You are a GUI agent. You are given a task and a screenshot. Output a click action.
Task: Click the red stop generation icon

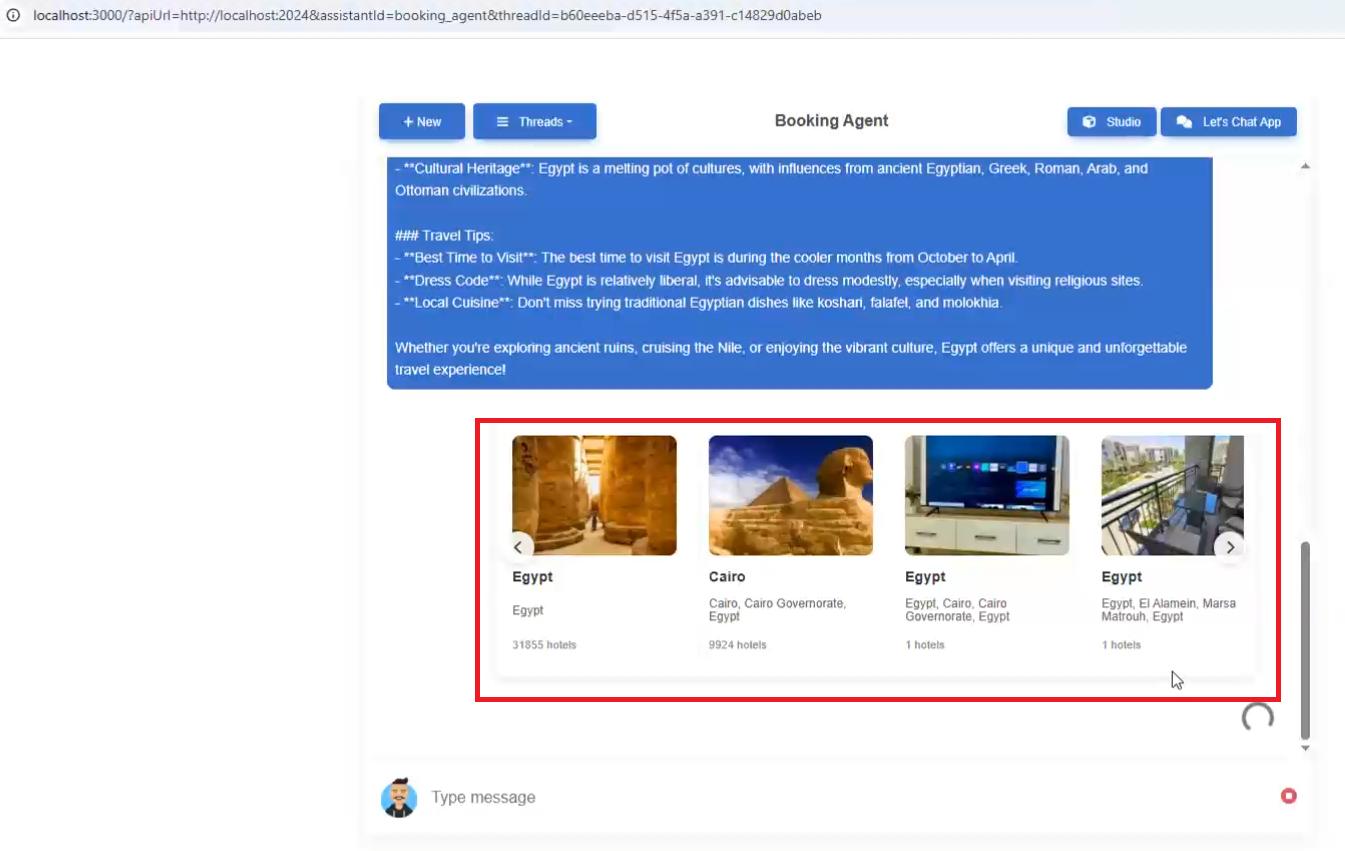pyautogui.click(x=1288, y=796)
